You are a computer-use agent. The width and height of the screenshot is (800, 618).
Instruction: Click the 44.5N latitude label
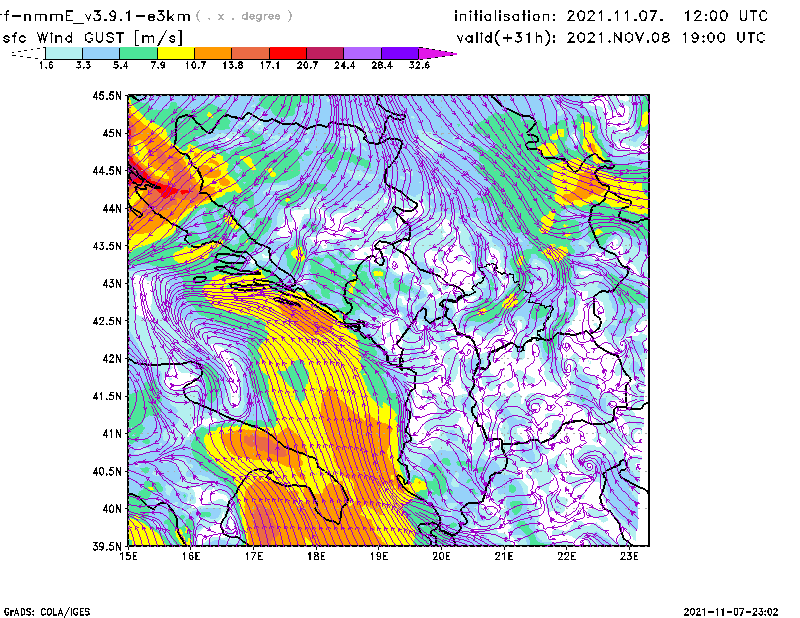coord(107,170)
